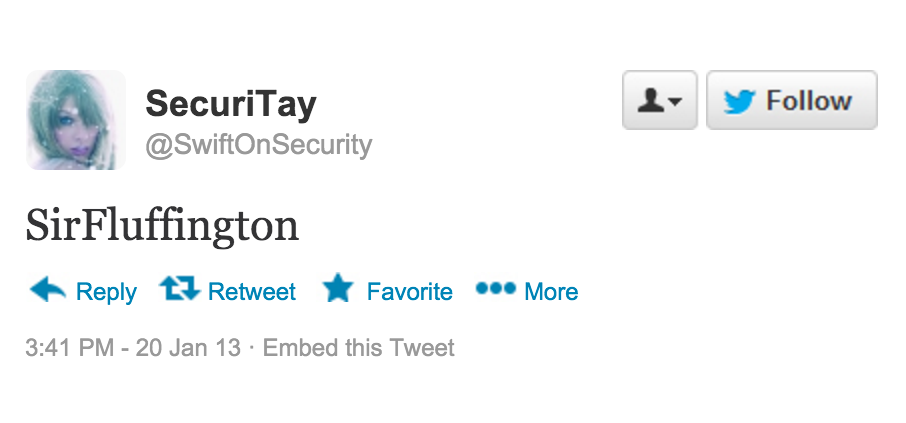Viewport: 906px width, 423px height.
Task: Click the SirFluffington tweet text
Action: [162, 225]
